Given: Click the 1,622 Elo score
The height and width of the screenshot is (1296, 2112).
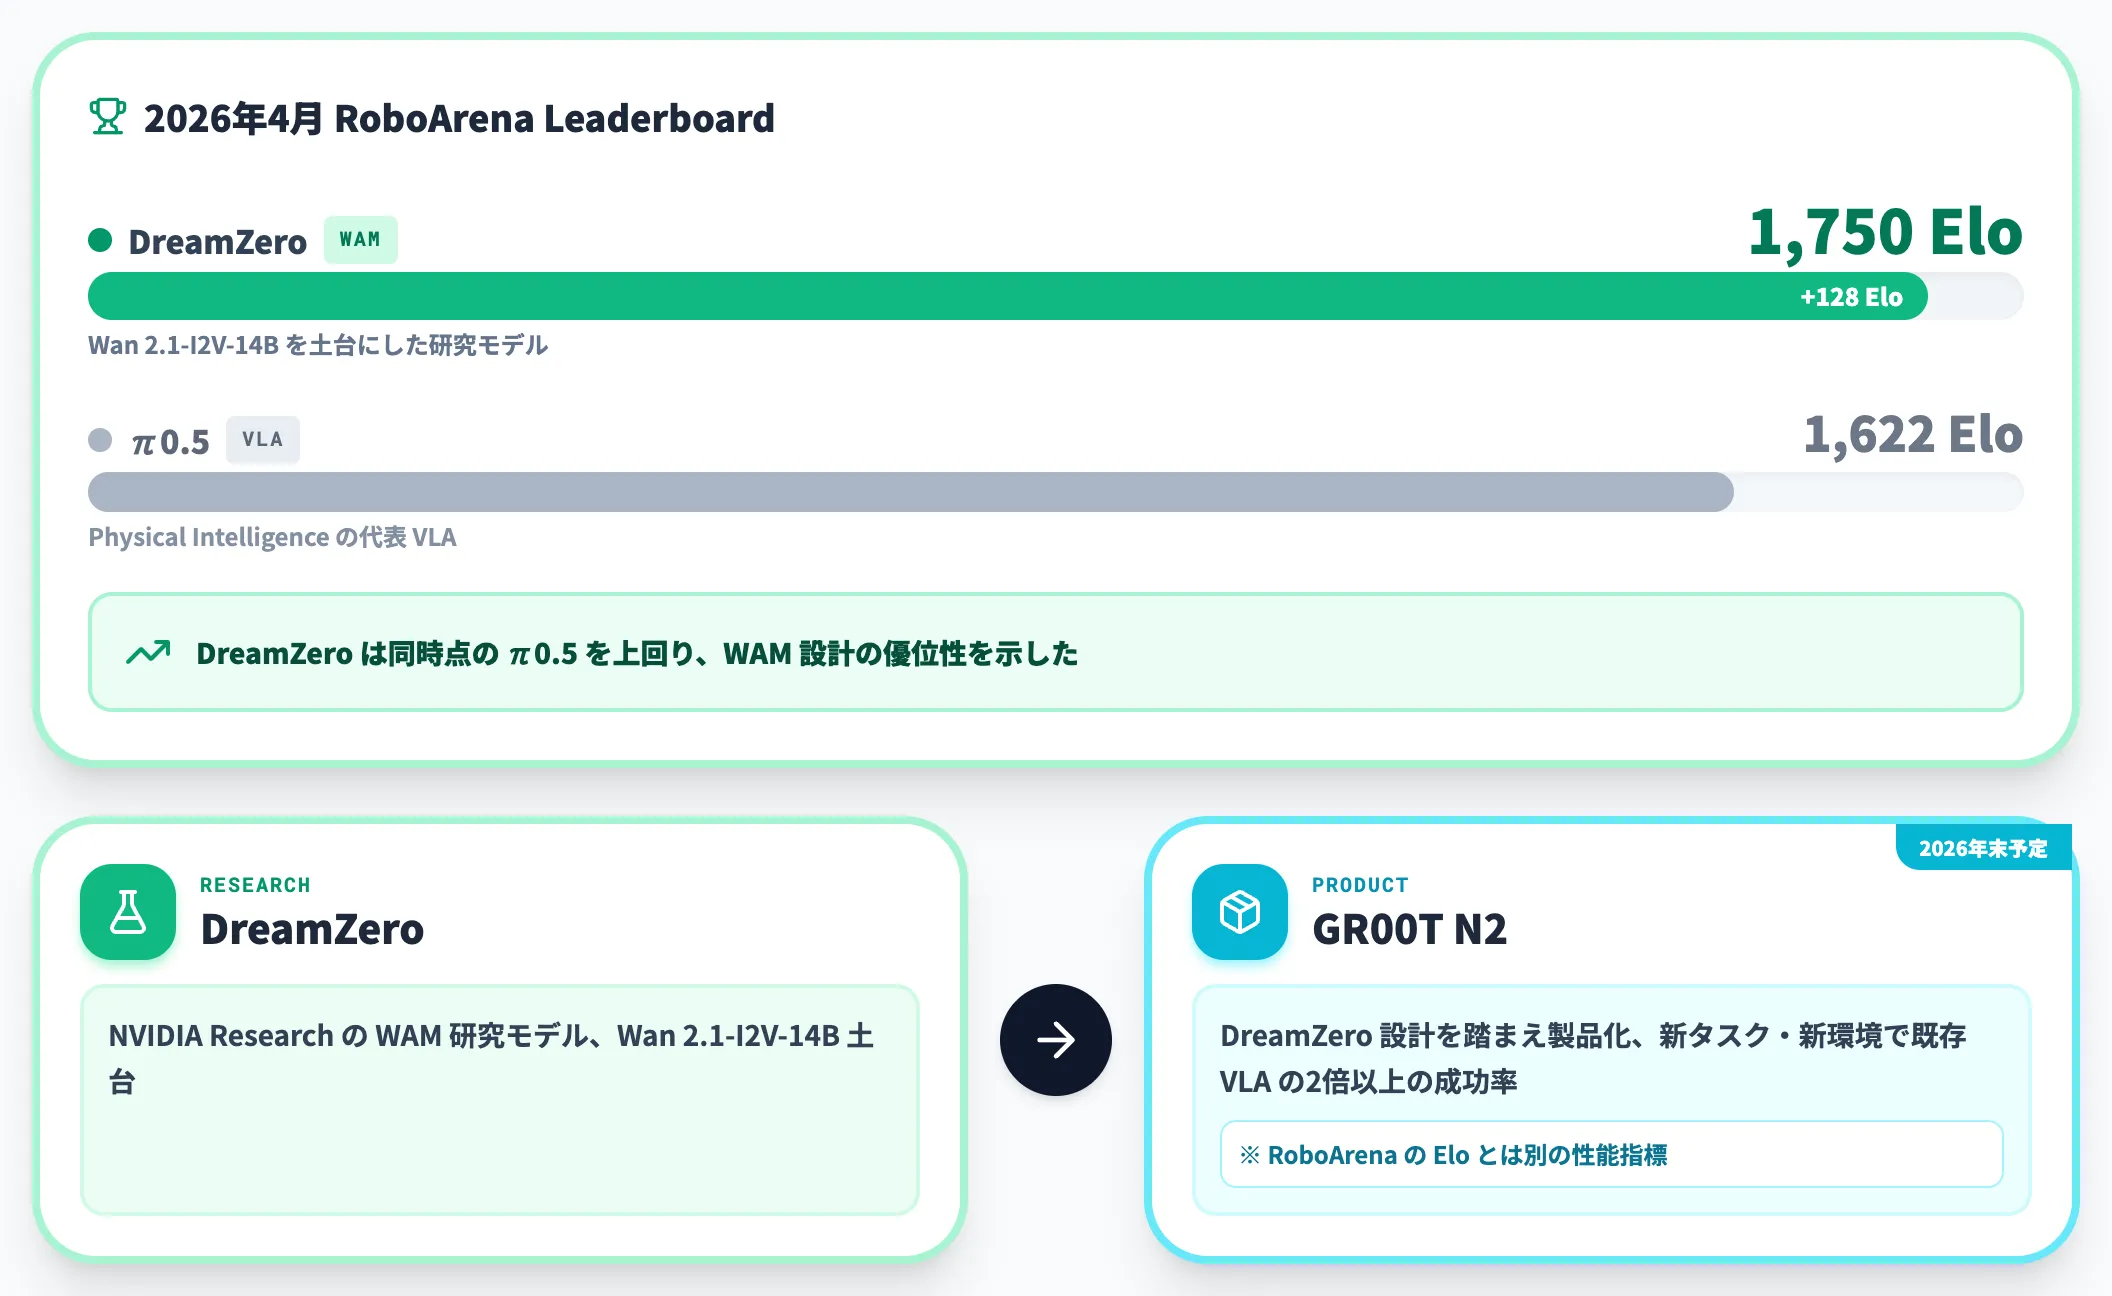Looking at the screenshot, I should (x=1913, y=434).
